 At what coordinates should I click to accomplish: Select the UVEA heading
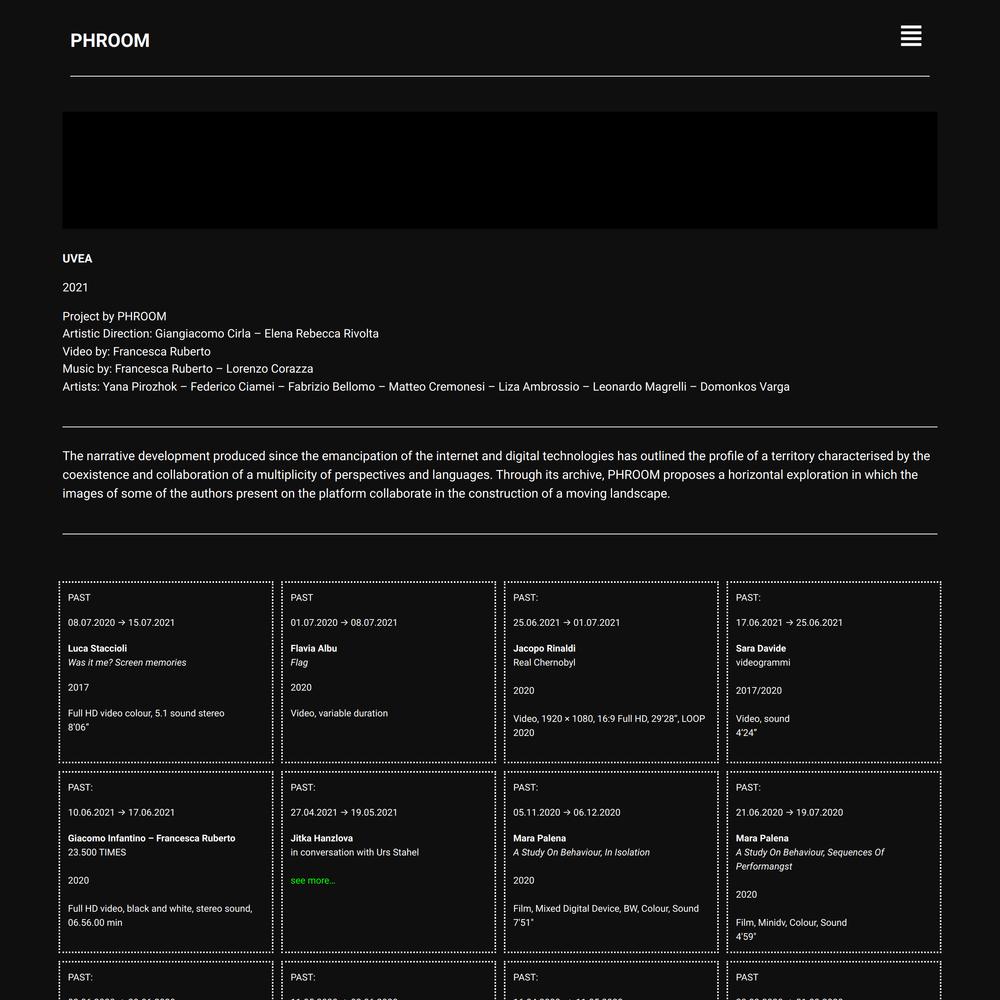click(x=77, y=258)
